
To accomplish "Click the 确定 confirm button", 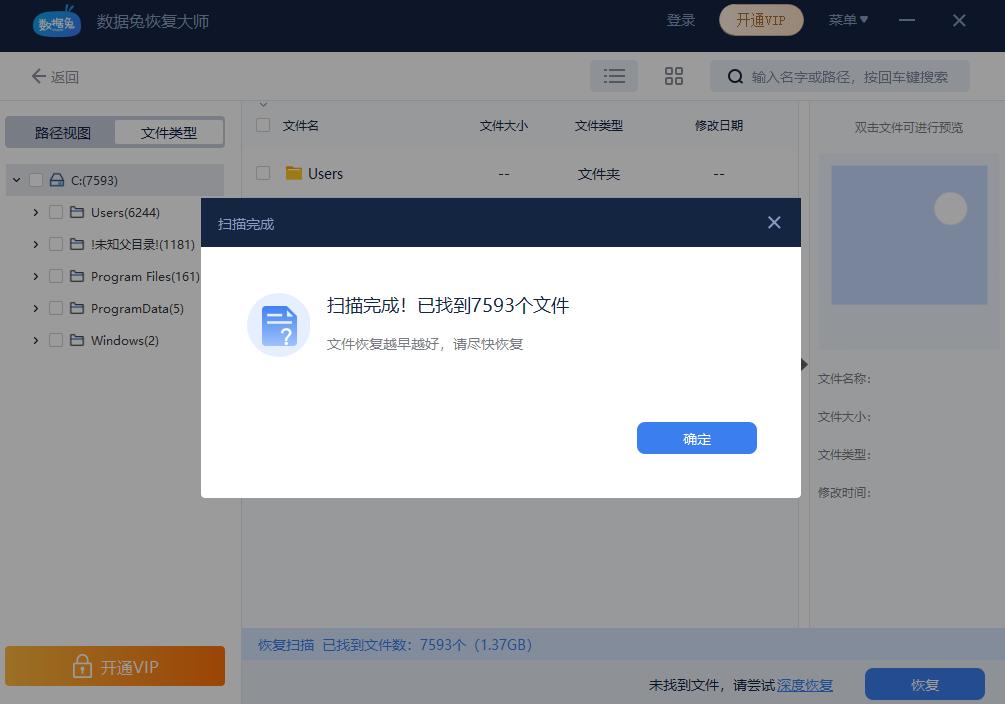I will pyautogui.click(x=696, y=438).
